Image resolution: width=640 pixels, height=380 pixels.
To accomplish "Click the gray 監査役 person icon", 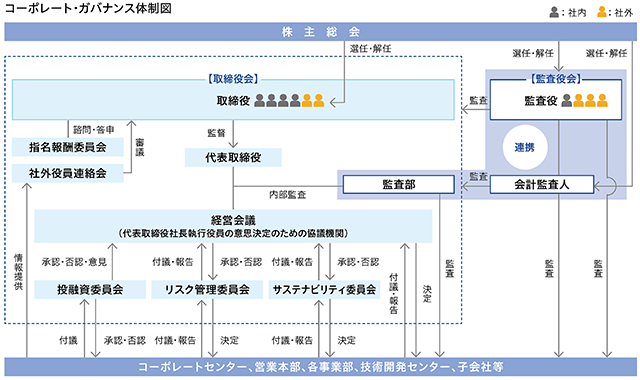I will (x=567, y=100).
